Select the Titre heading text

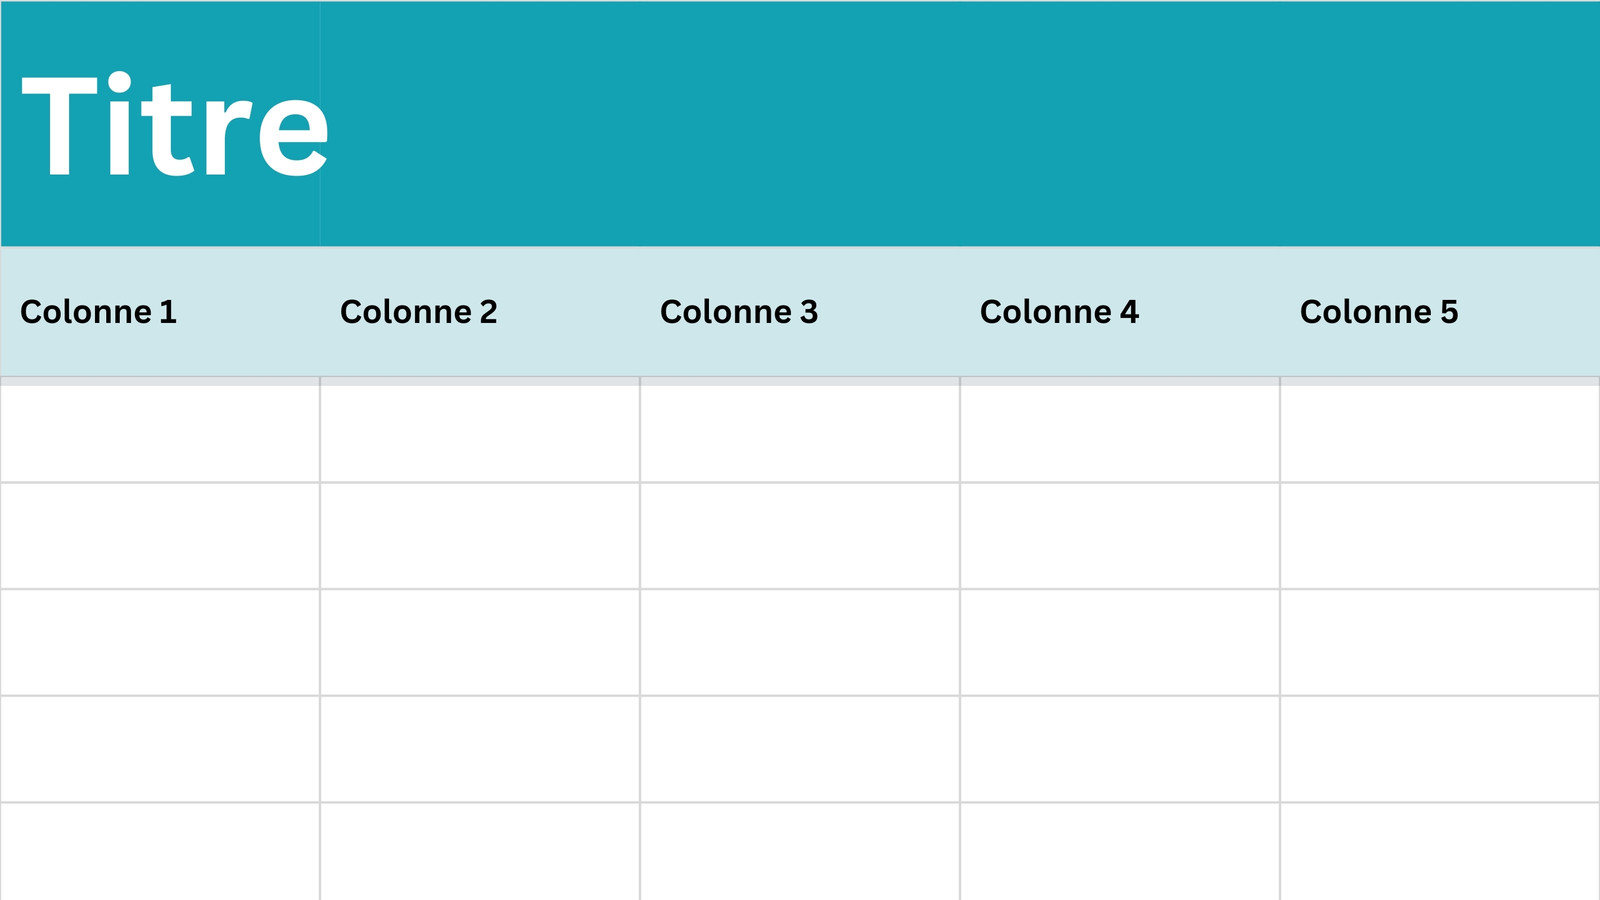pyautogui.click(x=175, y=126)
